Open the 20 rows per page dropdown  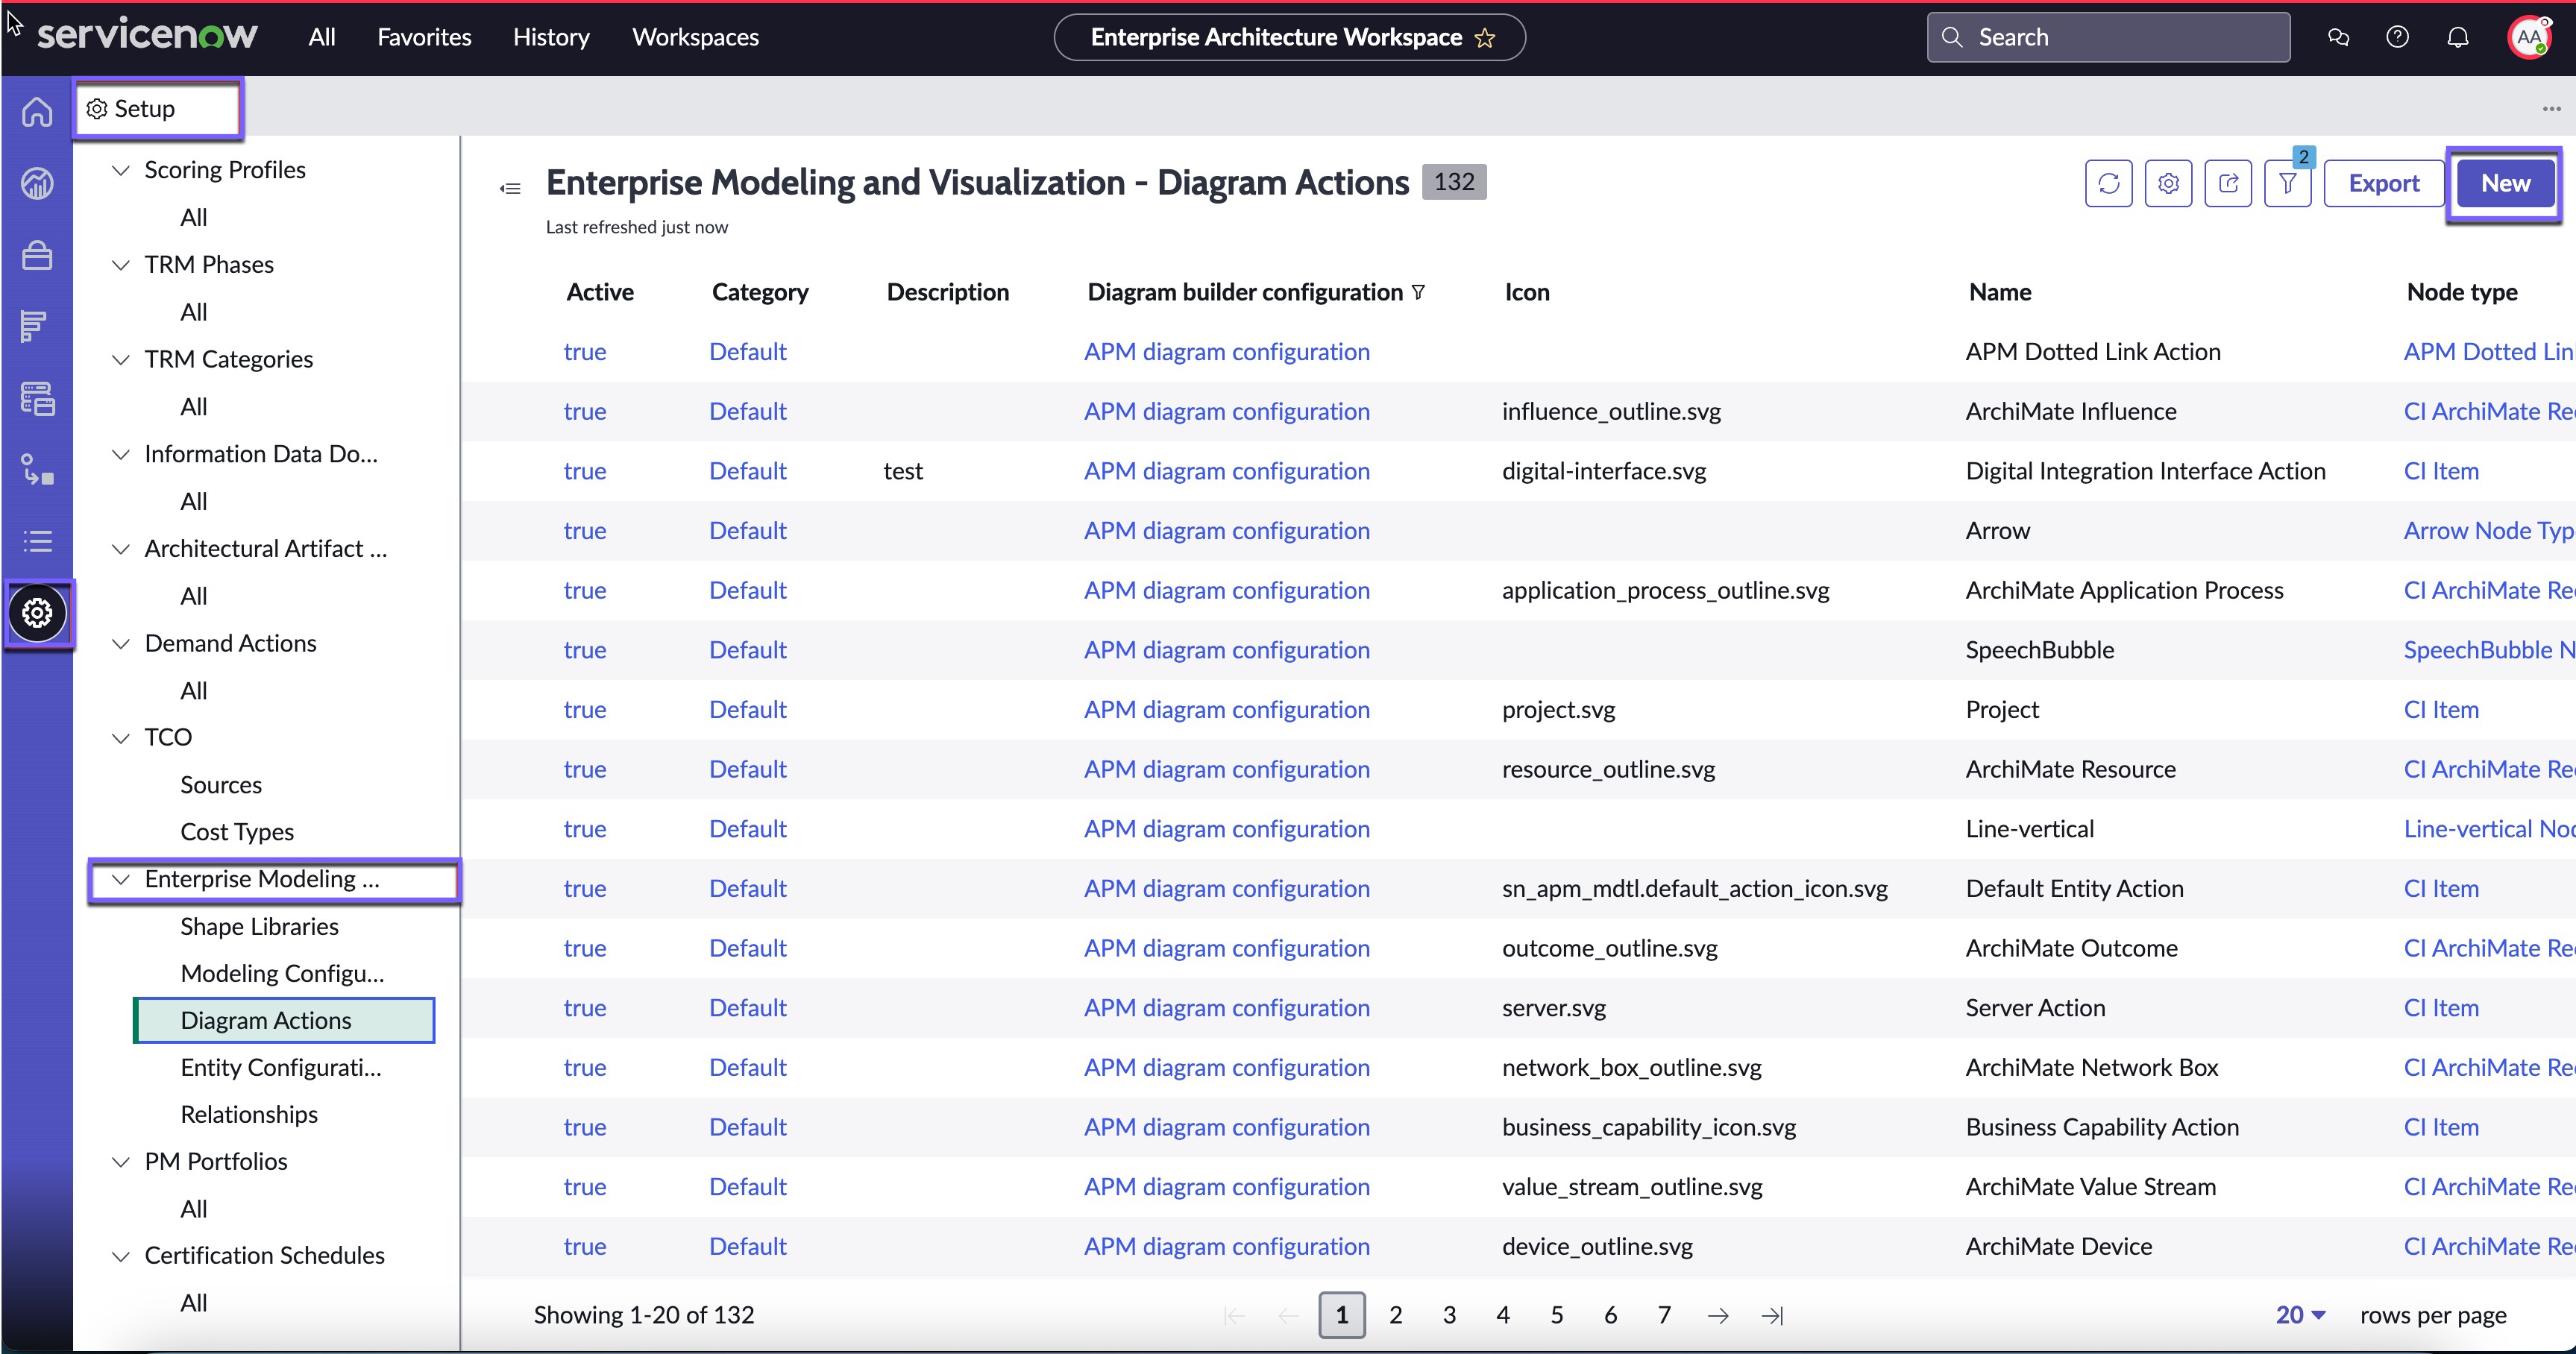(2300, 1315)
